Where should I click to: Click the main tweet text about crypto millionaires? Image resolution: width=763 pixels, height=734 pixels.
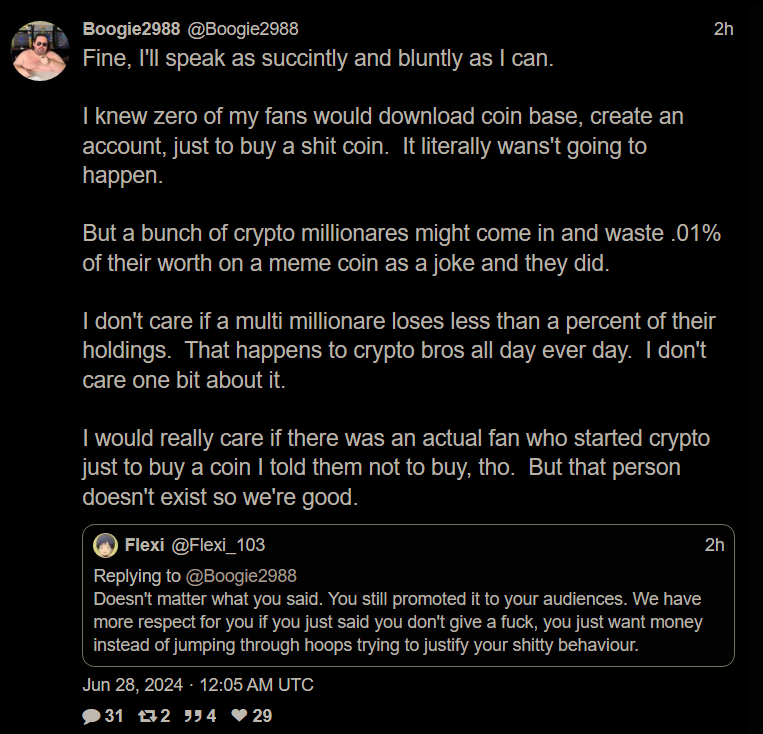pyautogui.click(x=400, y=248)
